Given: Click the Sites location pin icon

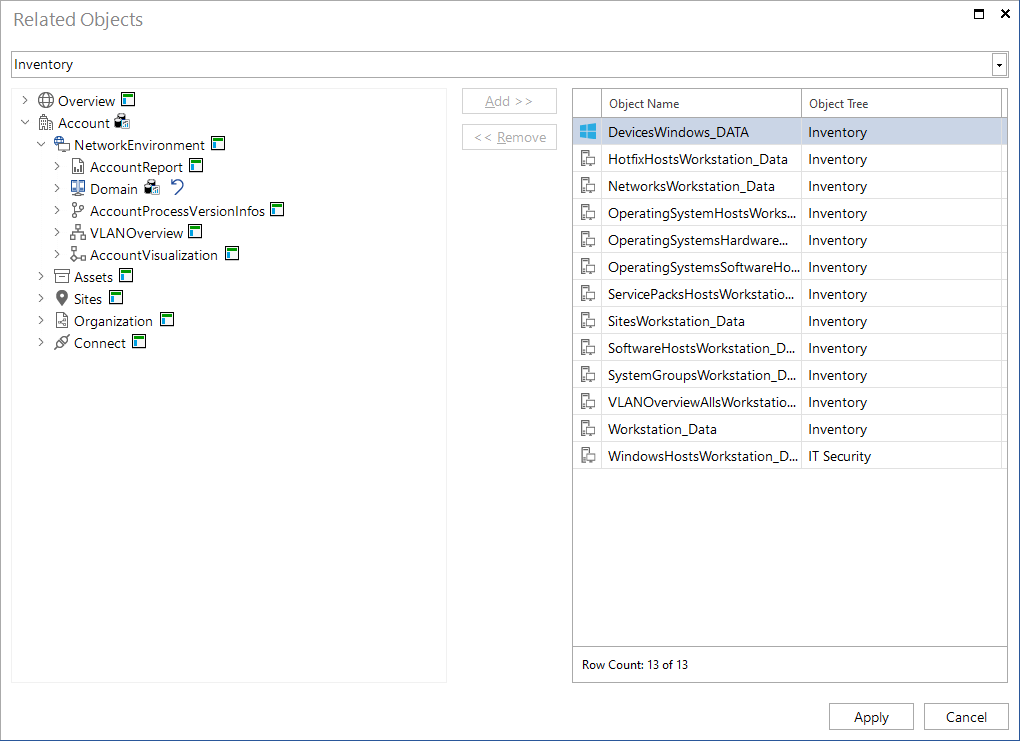Looking at the screenshot, I should (x=62, y=298).
